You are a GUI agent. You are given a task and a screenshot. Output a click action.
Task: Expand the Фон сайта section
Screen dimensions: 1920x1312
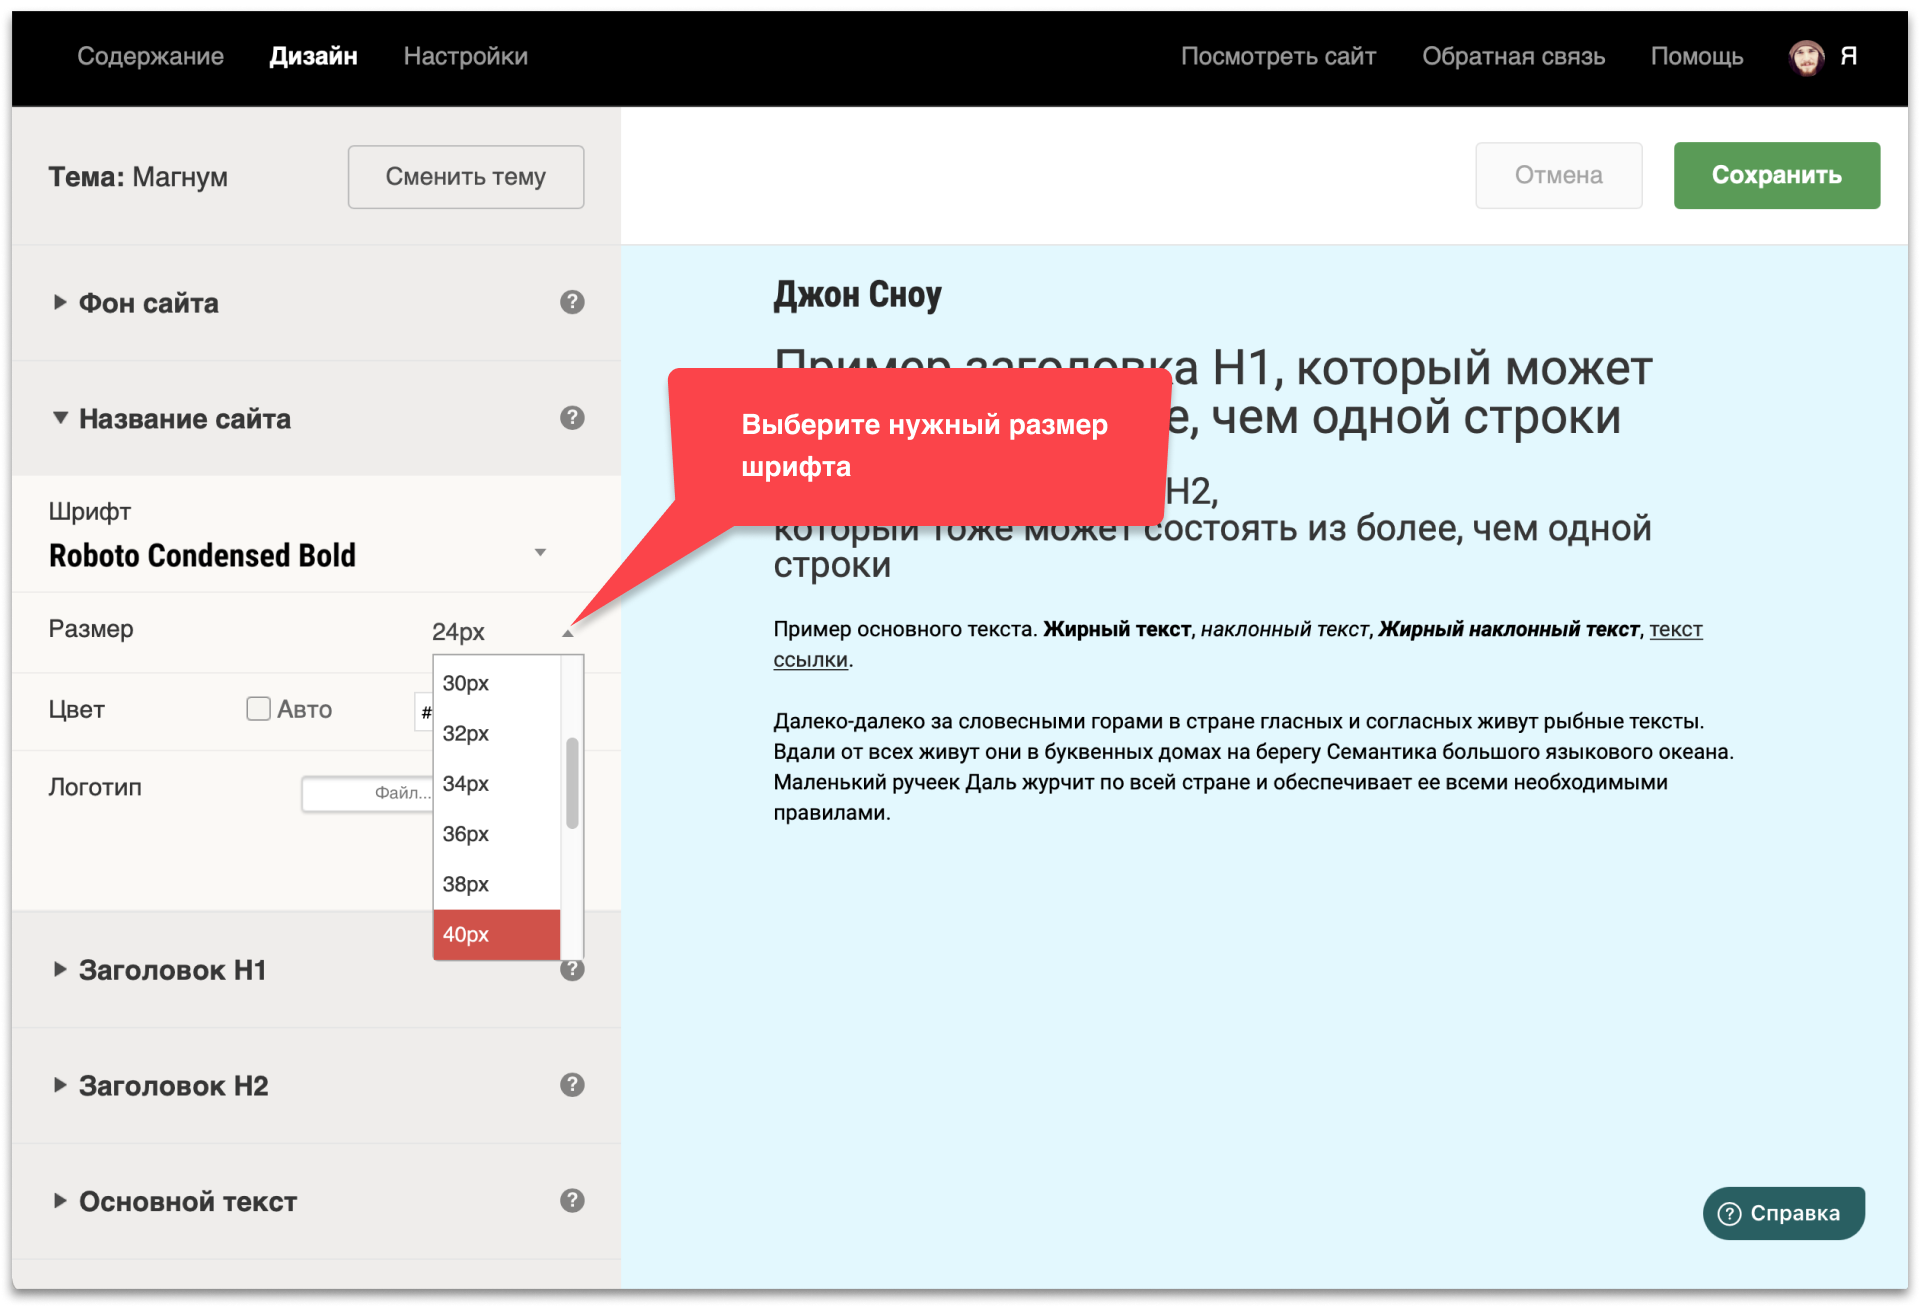coord(148,303)
